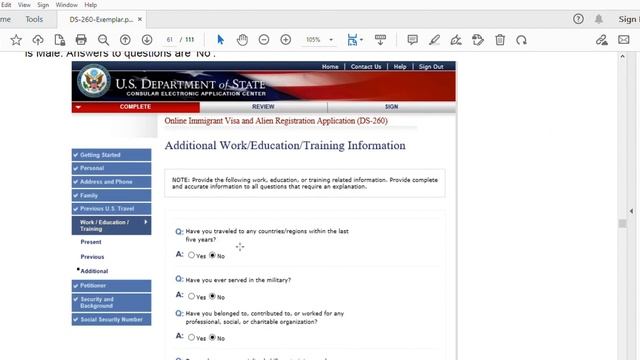Click the Contact Us link
The width and height of the screenshot is (640, 360).
366,67
